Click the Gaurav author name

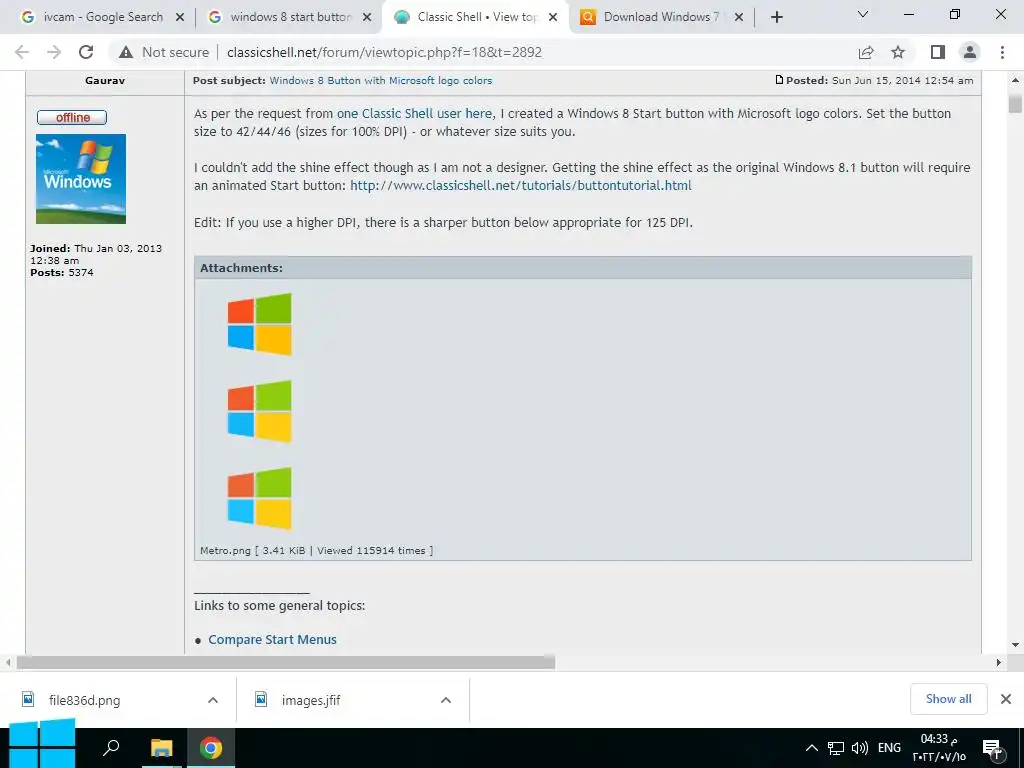point(104,80)
